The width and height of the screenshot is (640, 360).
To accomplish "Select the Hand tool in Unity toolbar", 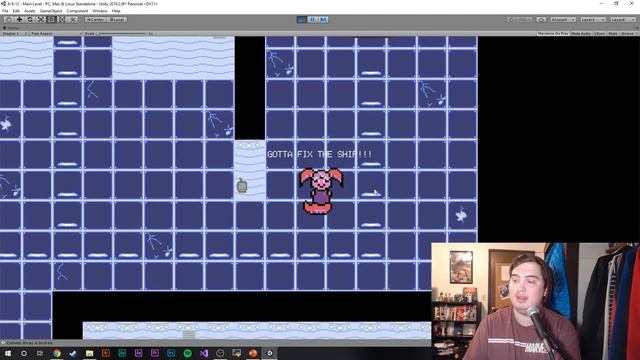I will click(9, 20).
